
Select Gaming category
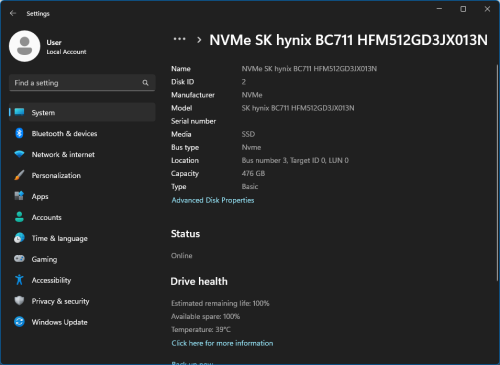[x=82, y=259]
